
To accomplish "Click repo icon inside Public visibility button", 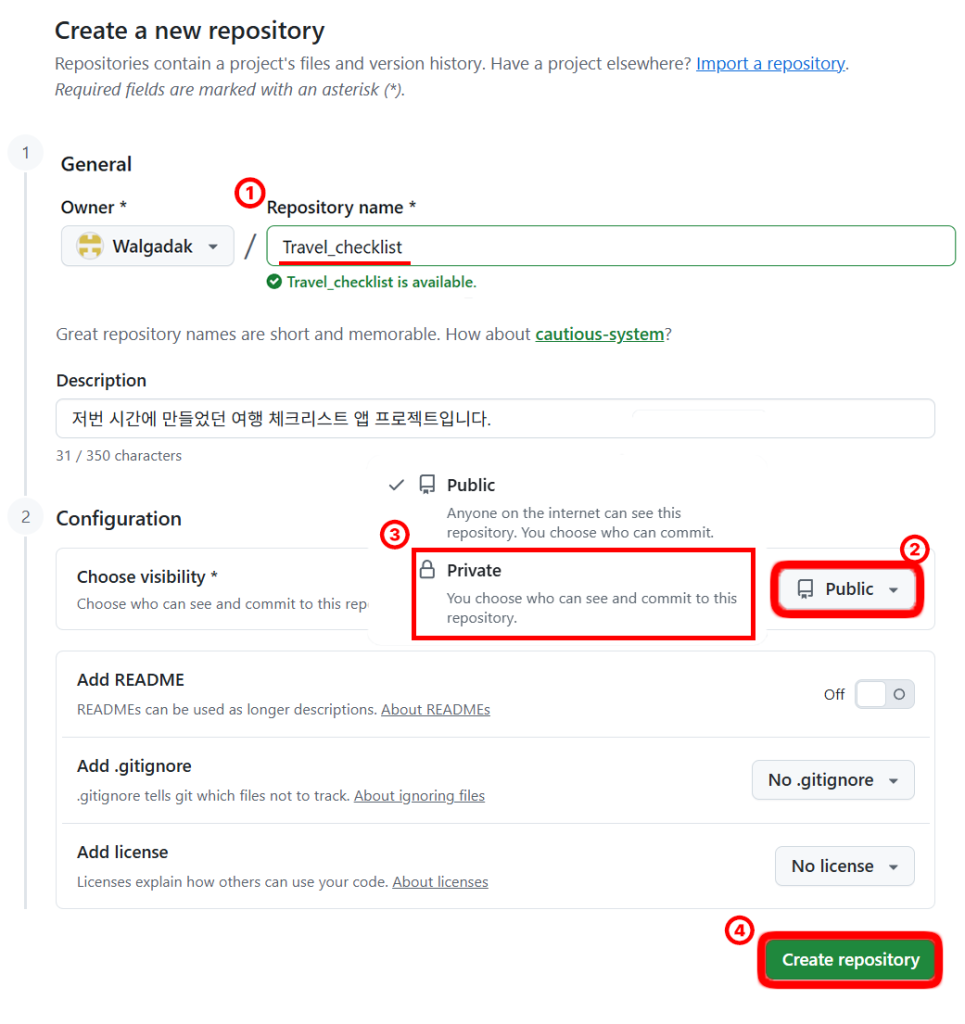I will [805, 589].
